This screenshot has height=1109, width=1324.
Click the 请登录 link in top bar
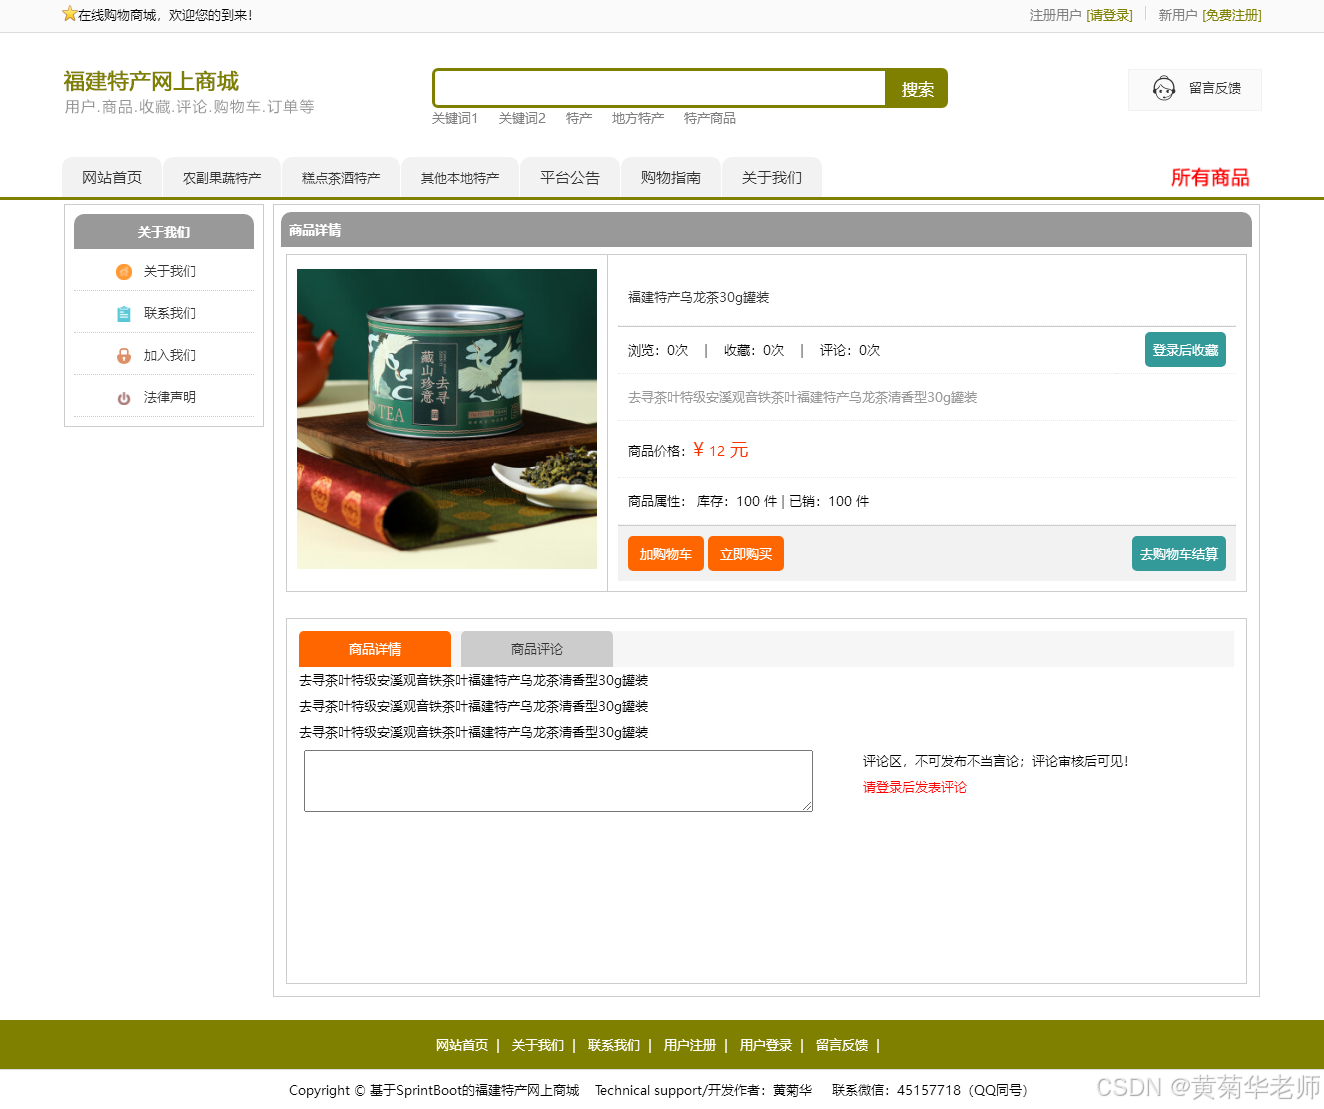(1110, 15)
